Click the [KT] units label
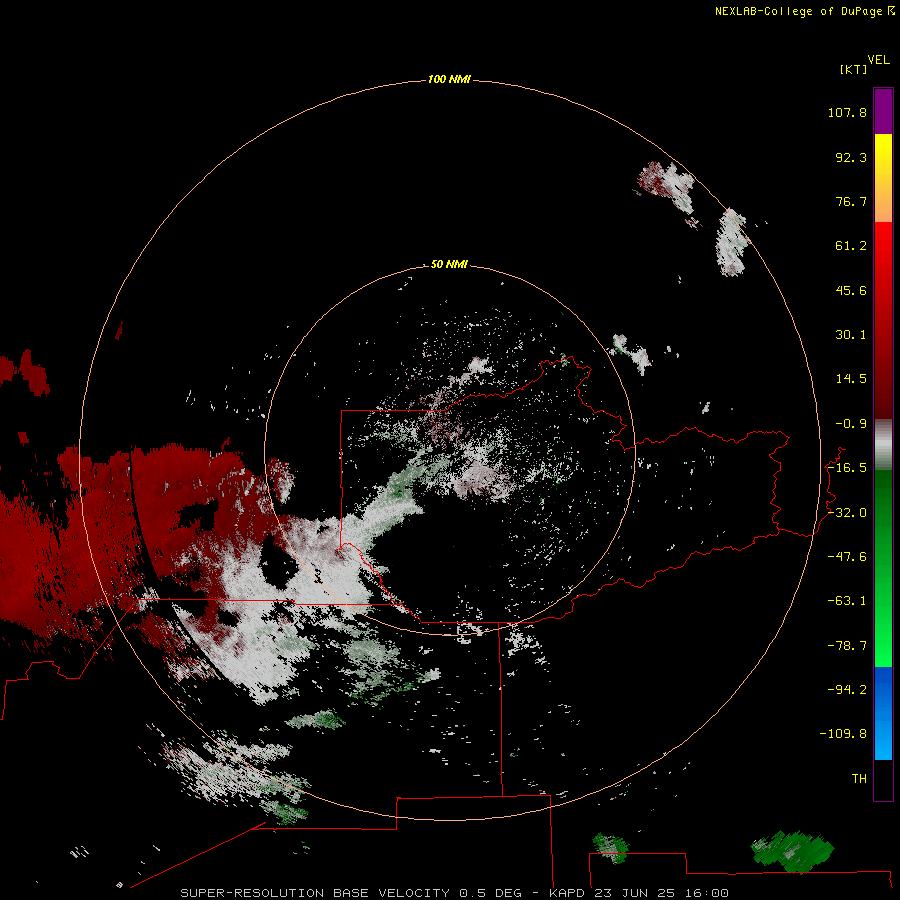The image size is (900, 900). click(x=854, y=69)
